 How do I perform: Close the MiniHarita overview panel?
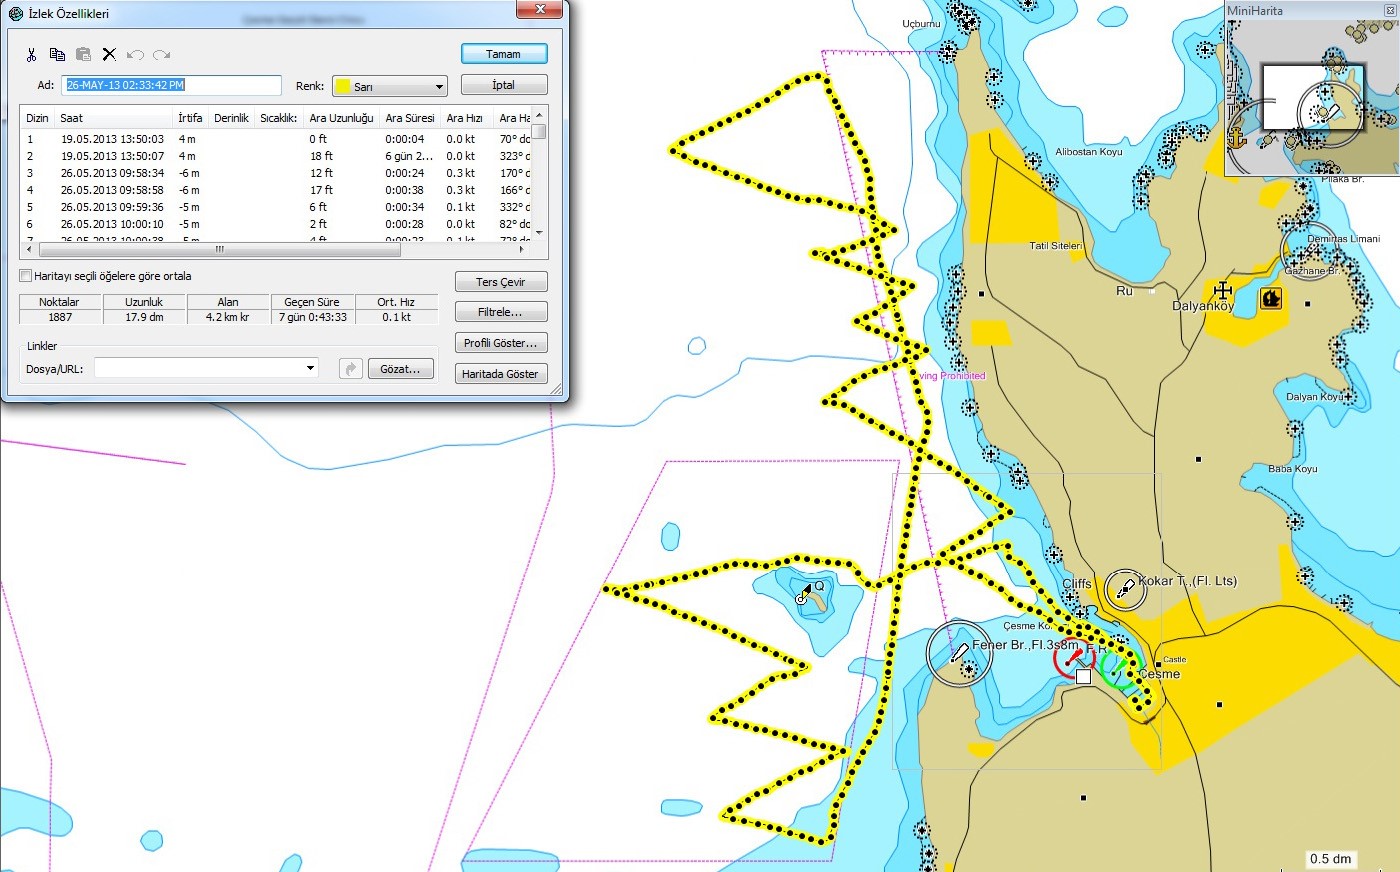pyautogui.click(x=1389, y=10)
